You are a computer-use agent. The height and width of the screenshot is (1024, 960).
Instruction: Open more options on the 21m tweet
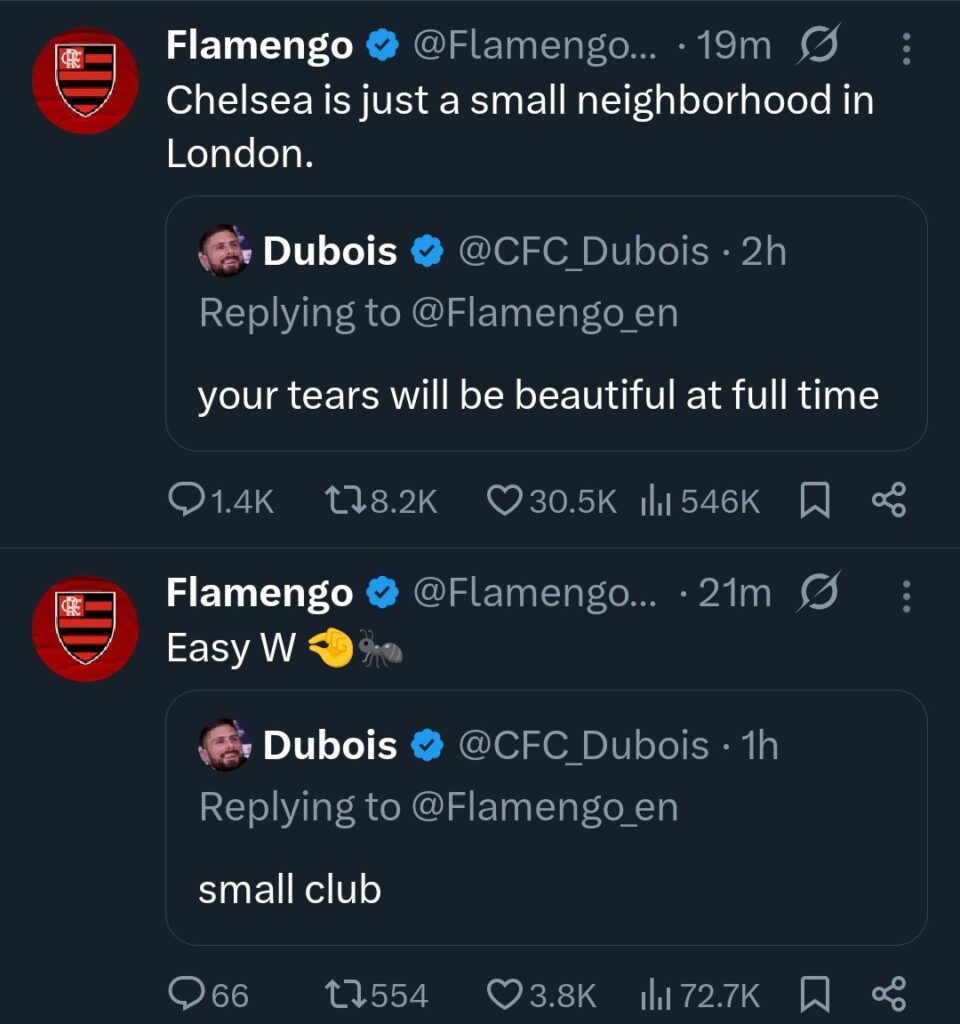click(906, 596)
